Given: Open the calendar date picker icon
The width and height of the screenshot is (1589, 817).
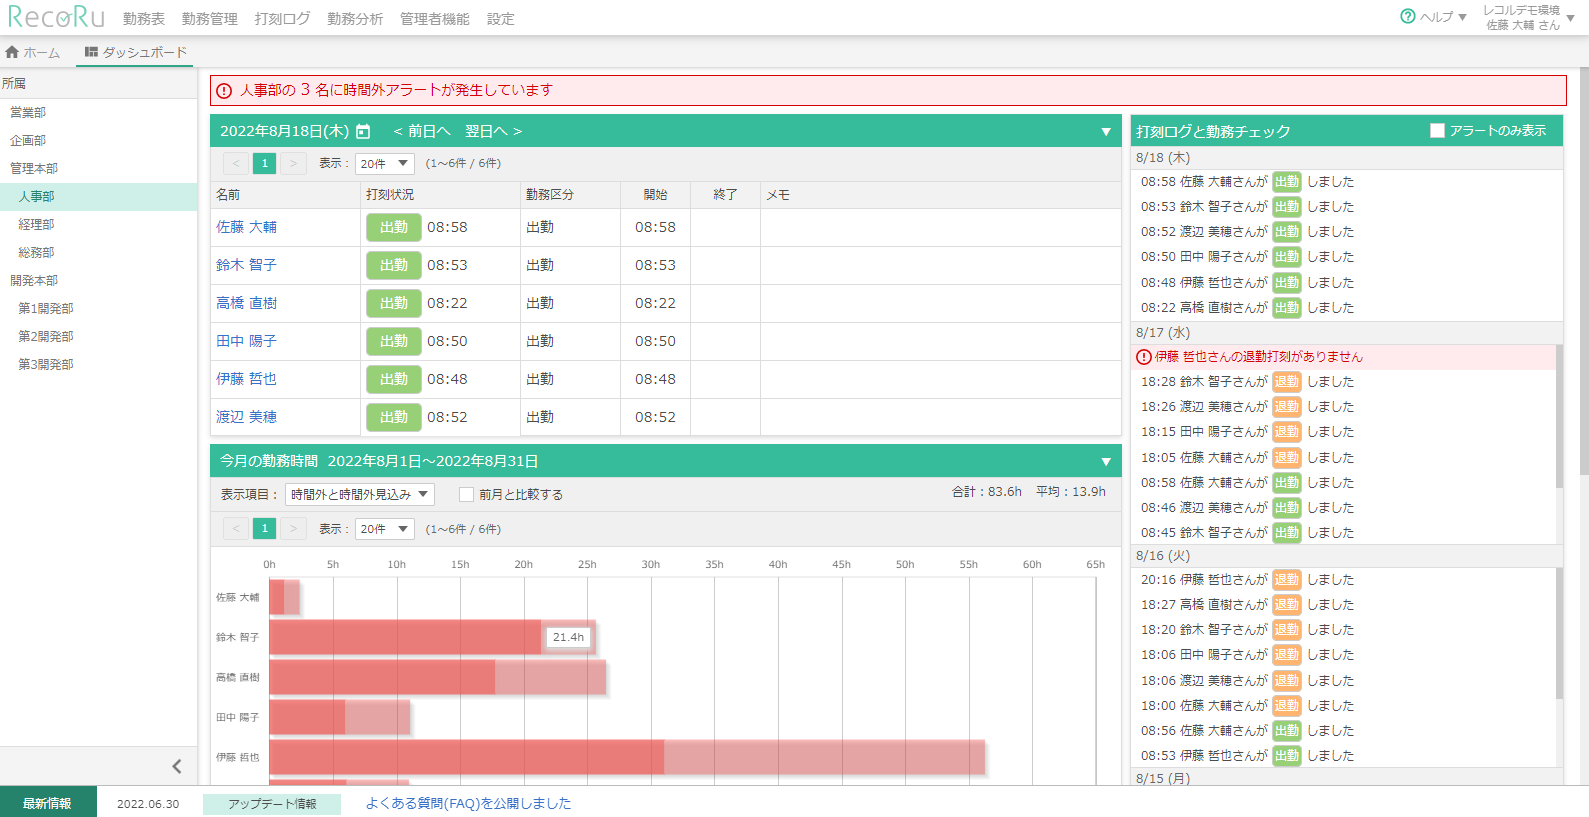Looking at the screenshot, I should (x=363, y=132).
